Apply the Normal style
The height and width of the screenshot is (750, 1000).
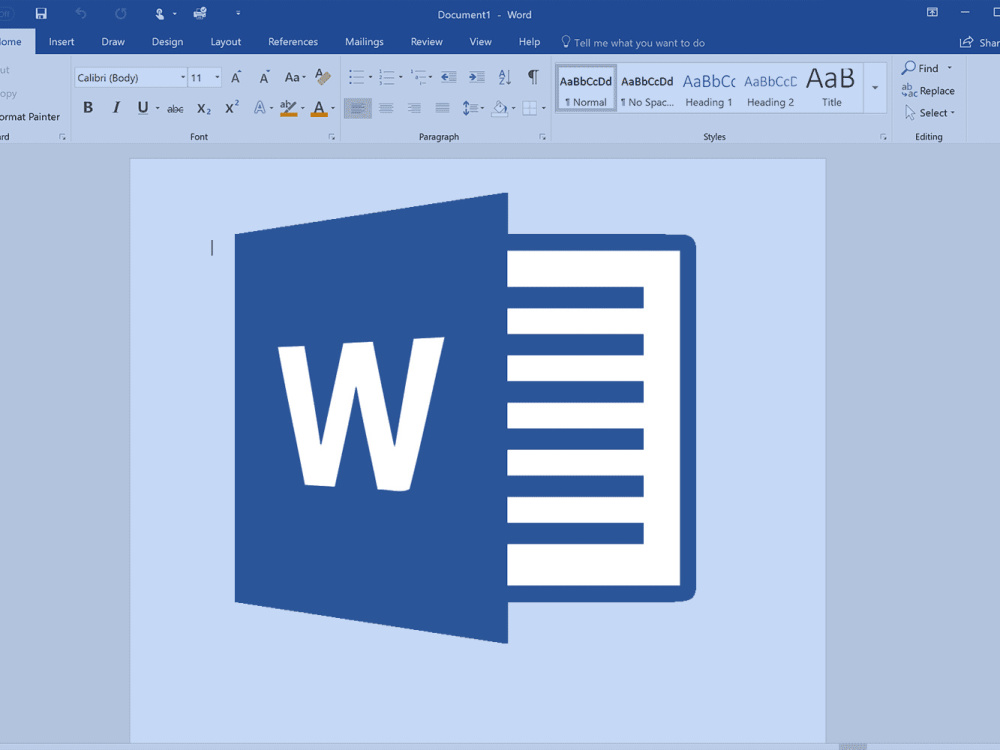click(586, 88)
